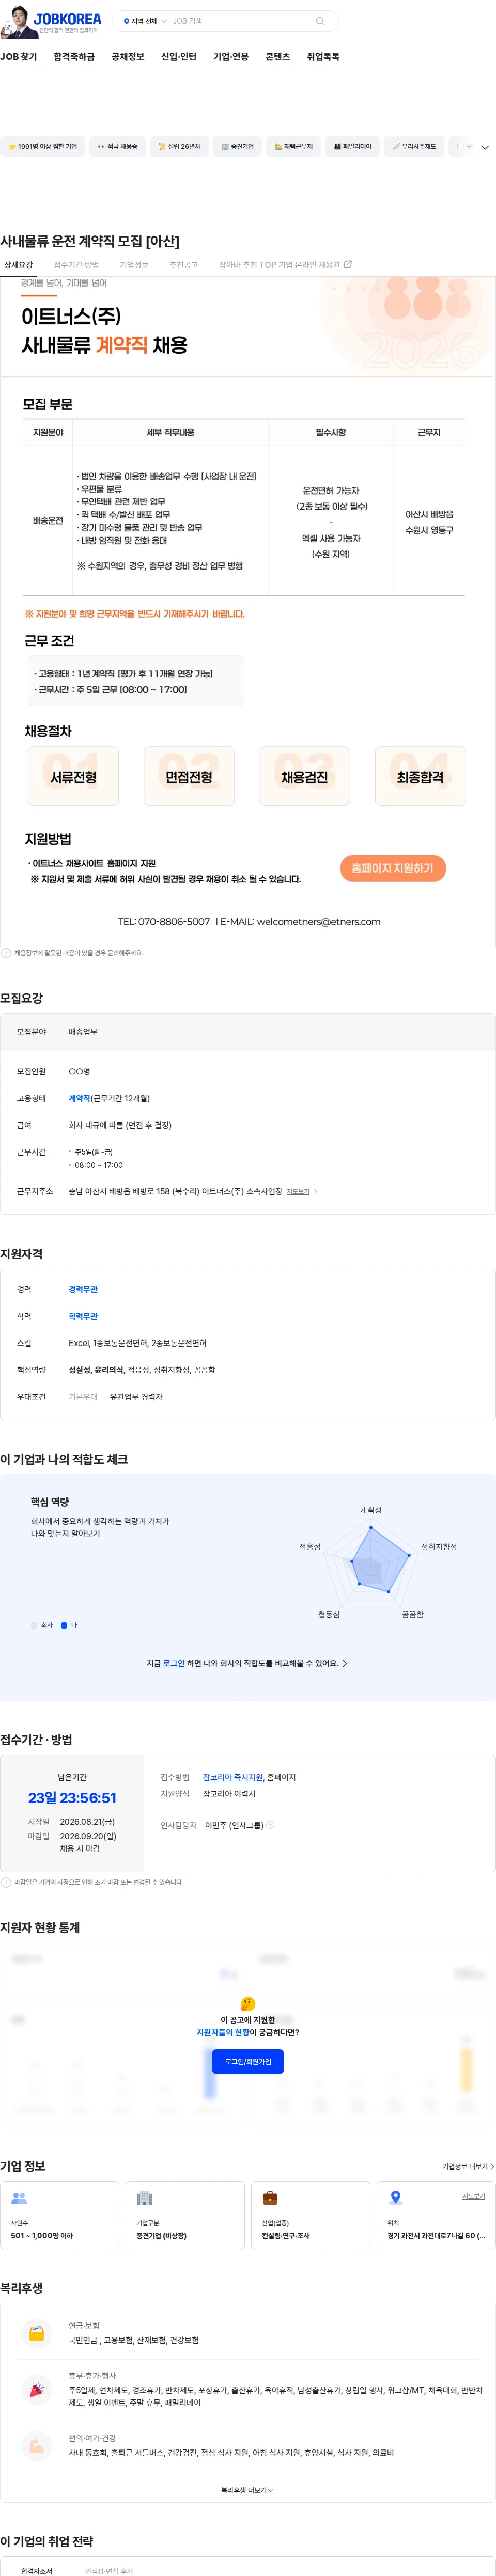Screen dimensions: 496x2576
Task: Click the gray 회사 legend swatch
Action: (x=34, y=1625)
